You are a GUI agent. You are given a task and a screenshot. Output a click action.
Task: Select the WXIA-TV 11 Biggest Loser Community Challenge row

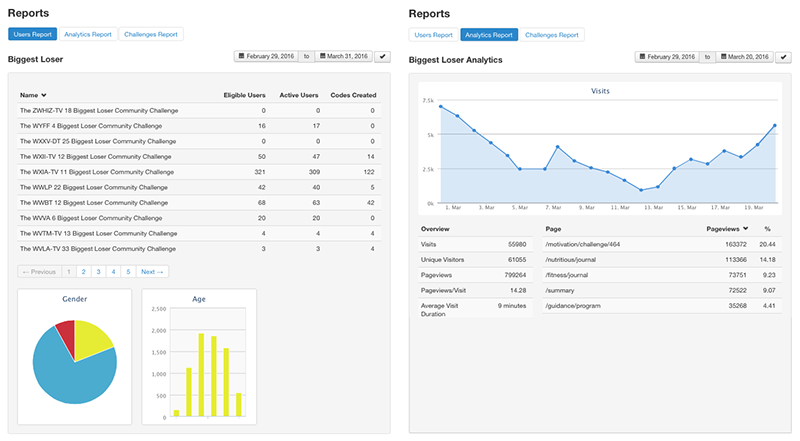[93, 172]
